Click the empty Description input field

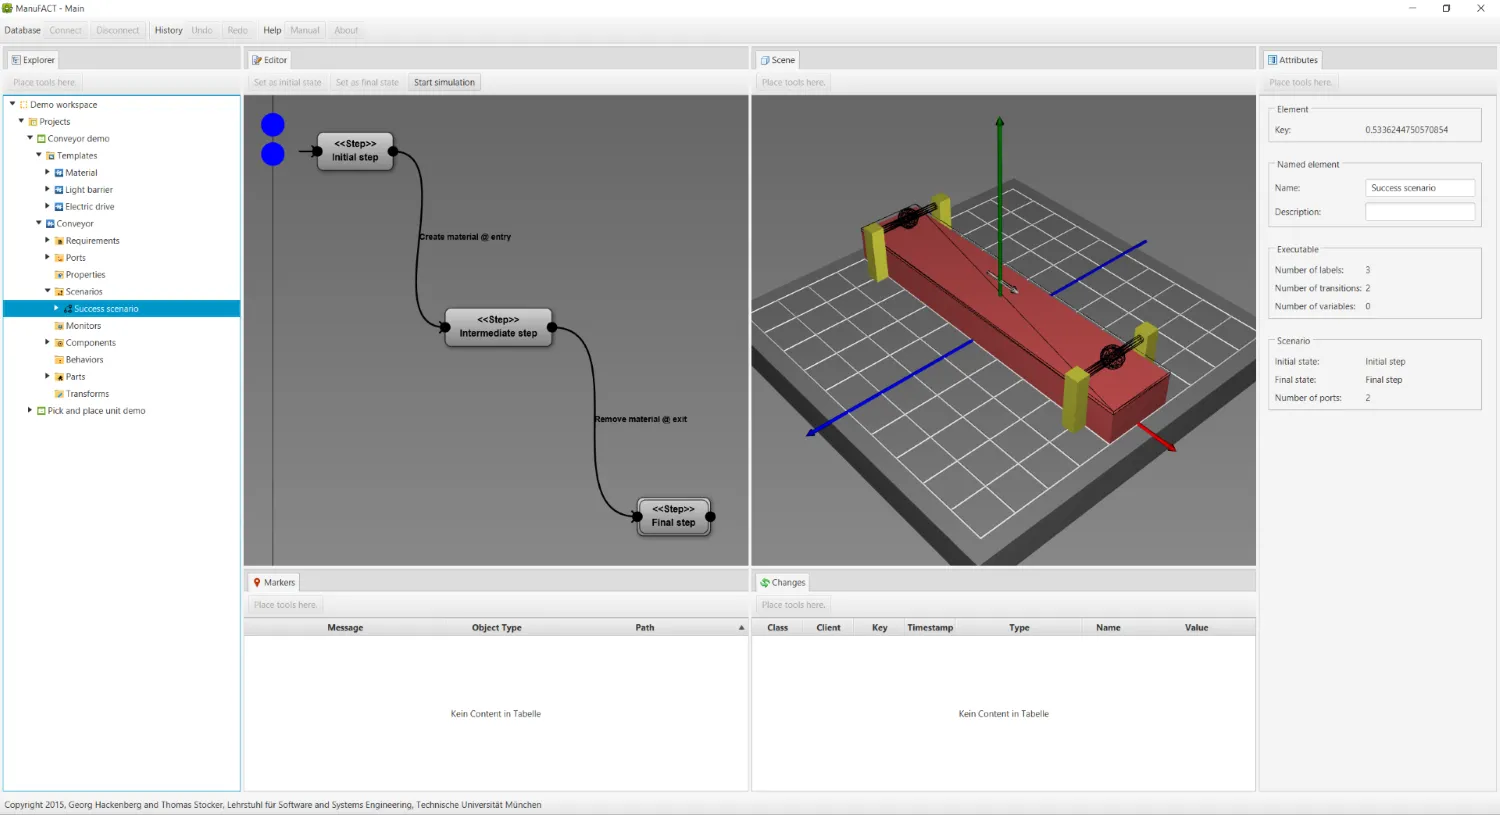pyautogui.click(x=1420, y=212)
